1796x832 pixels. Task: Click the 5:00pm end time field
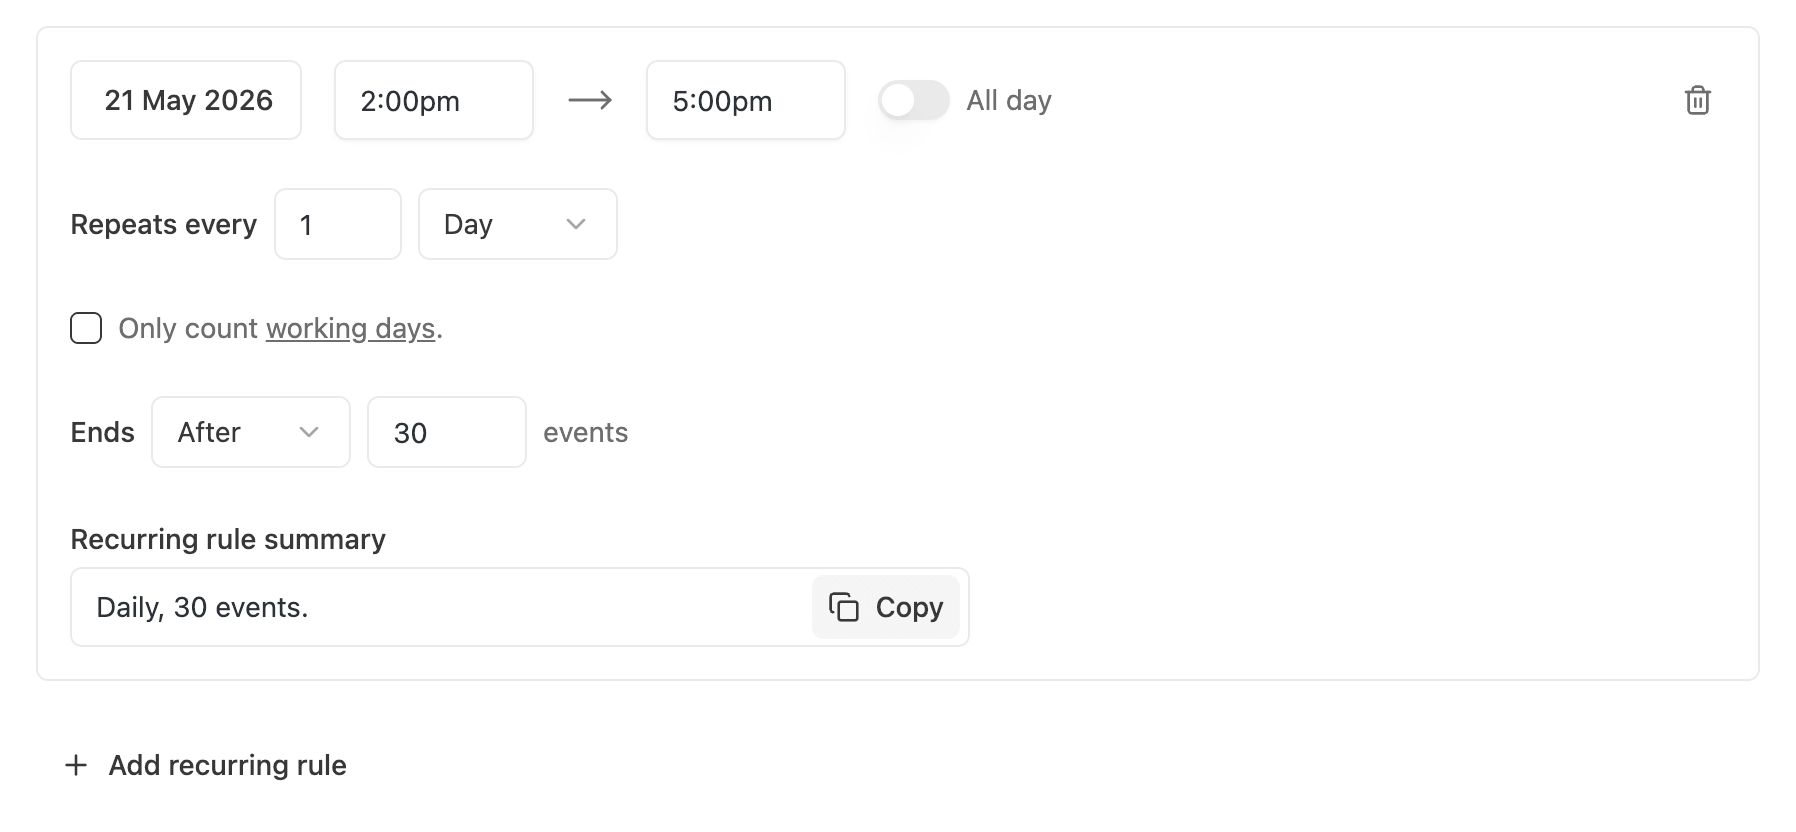[745, 100]
